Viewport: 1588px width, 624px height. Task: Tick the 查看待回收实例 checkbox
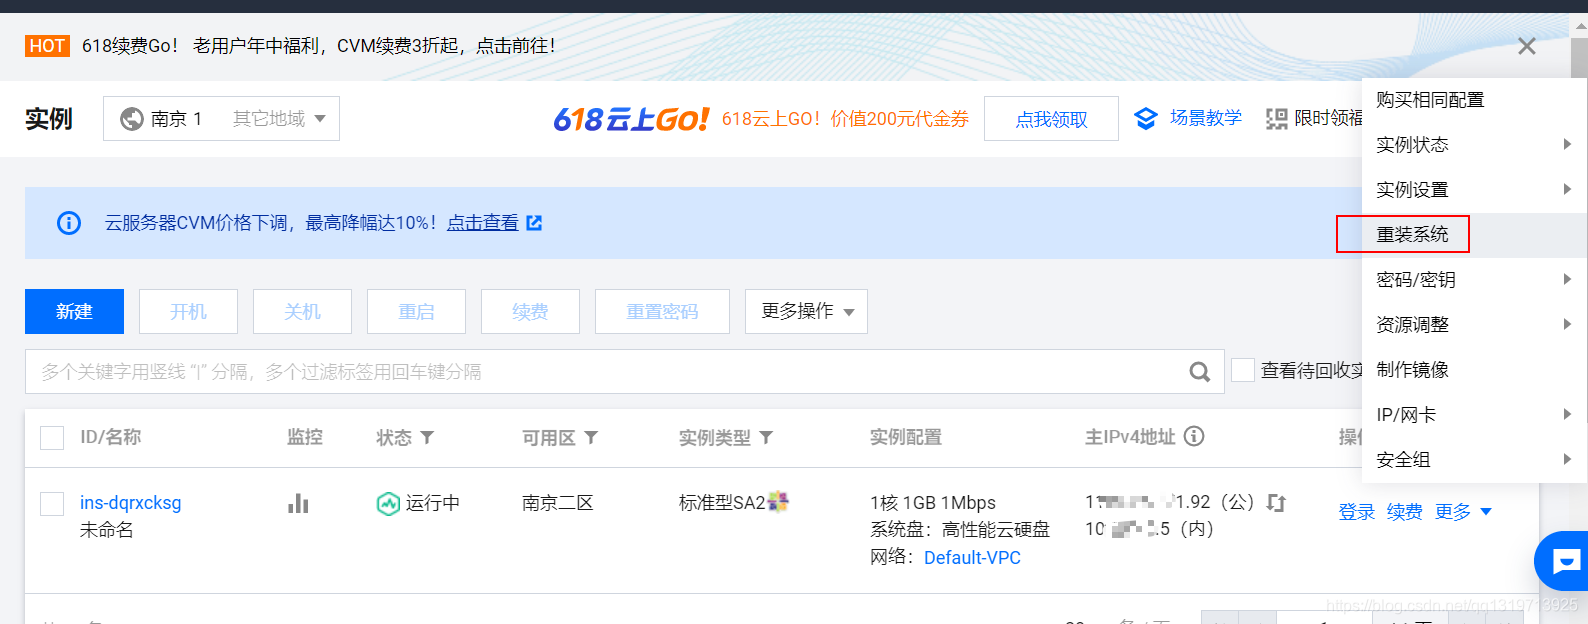(x=1243, y=370)
